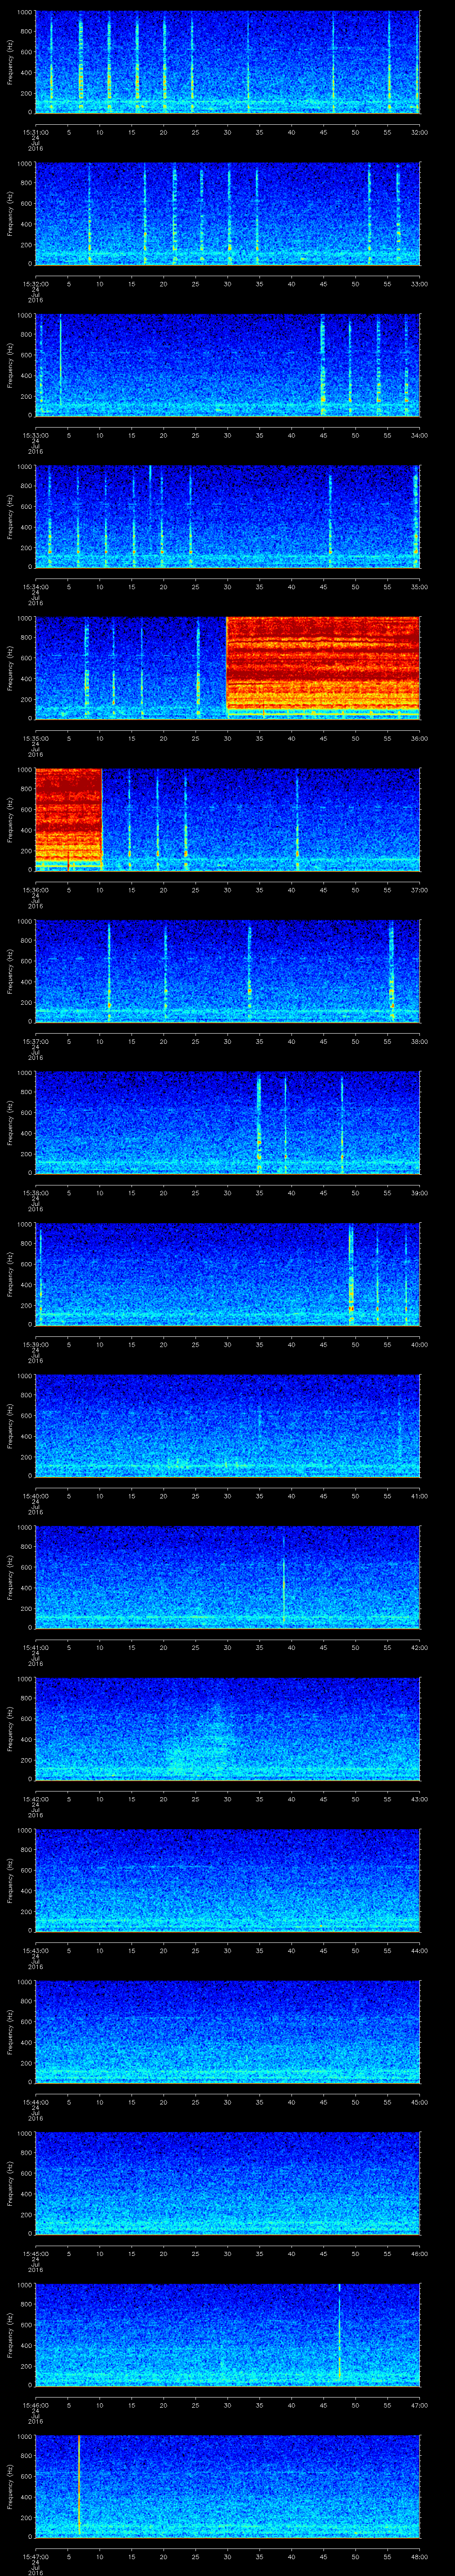Click the 15:42:00 start time label
455x2576 pixels.
pyautogui.click(x=35, y=1799)
